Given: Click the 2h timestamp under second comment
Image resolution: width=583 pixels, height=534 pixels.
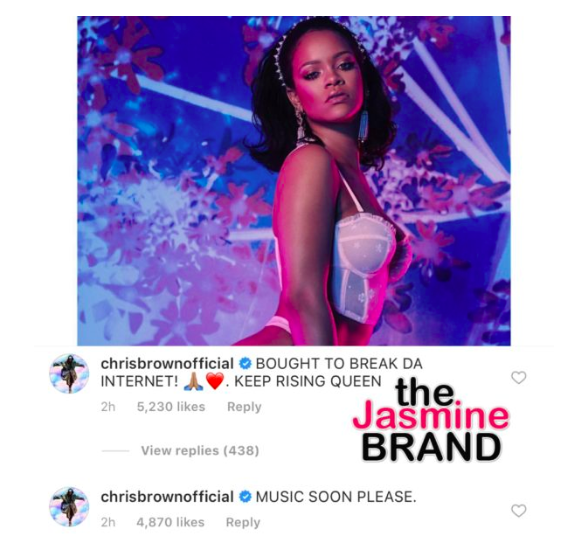Looking at the screenshot, I should point(108,522).
